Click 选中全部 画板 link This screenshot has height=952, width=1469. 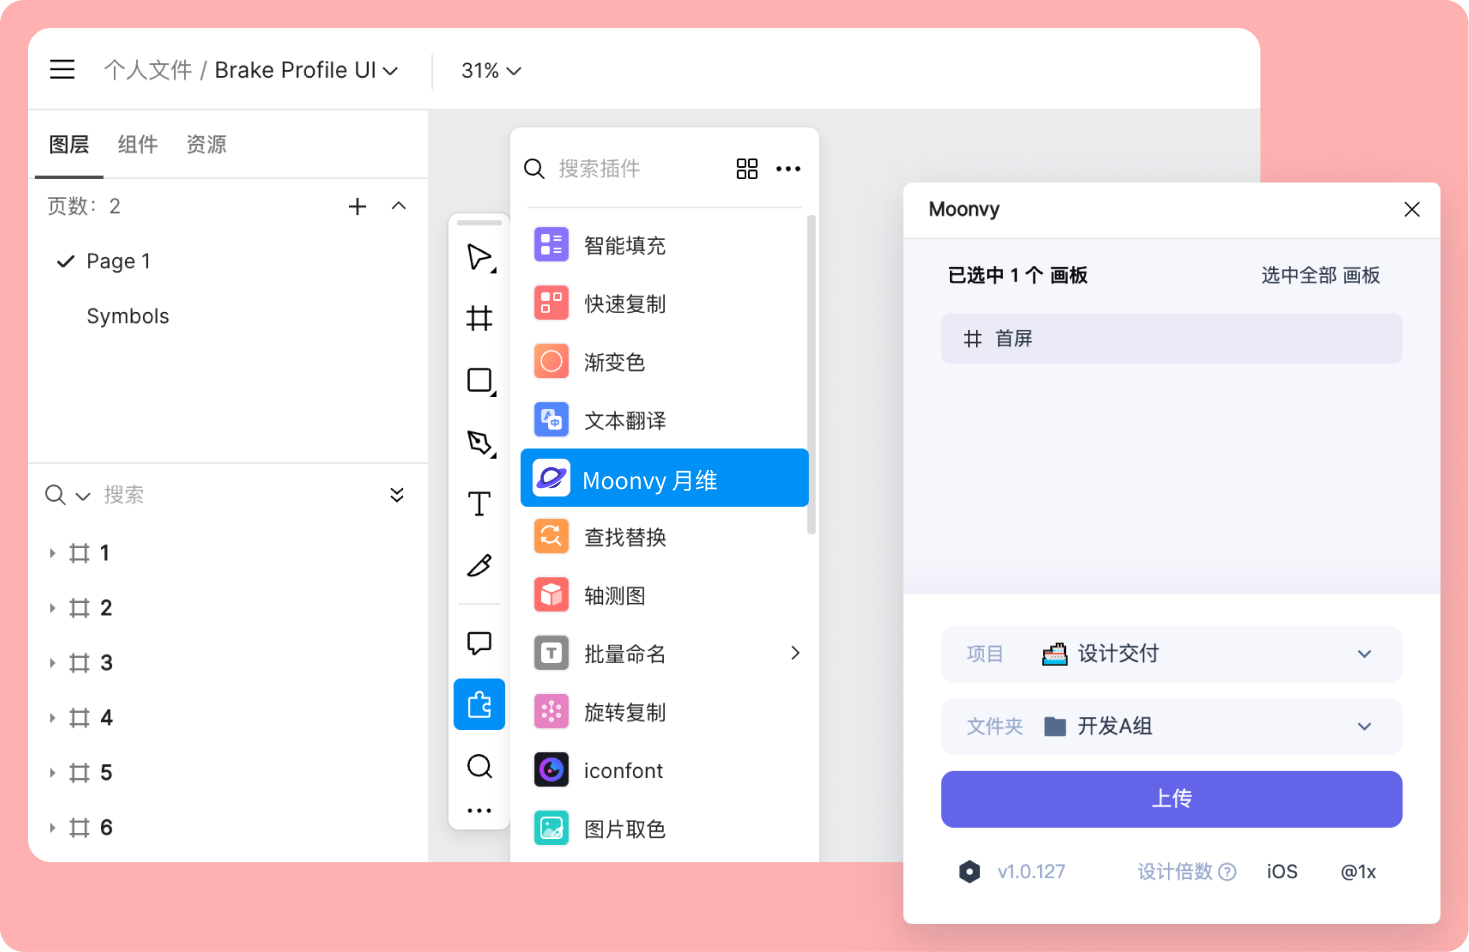(x=1320, y=276)
